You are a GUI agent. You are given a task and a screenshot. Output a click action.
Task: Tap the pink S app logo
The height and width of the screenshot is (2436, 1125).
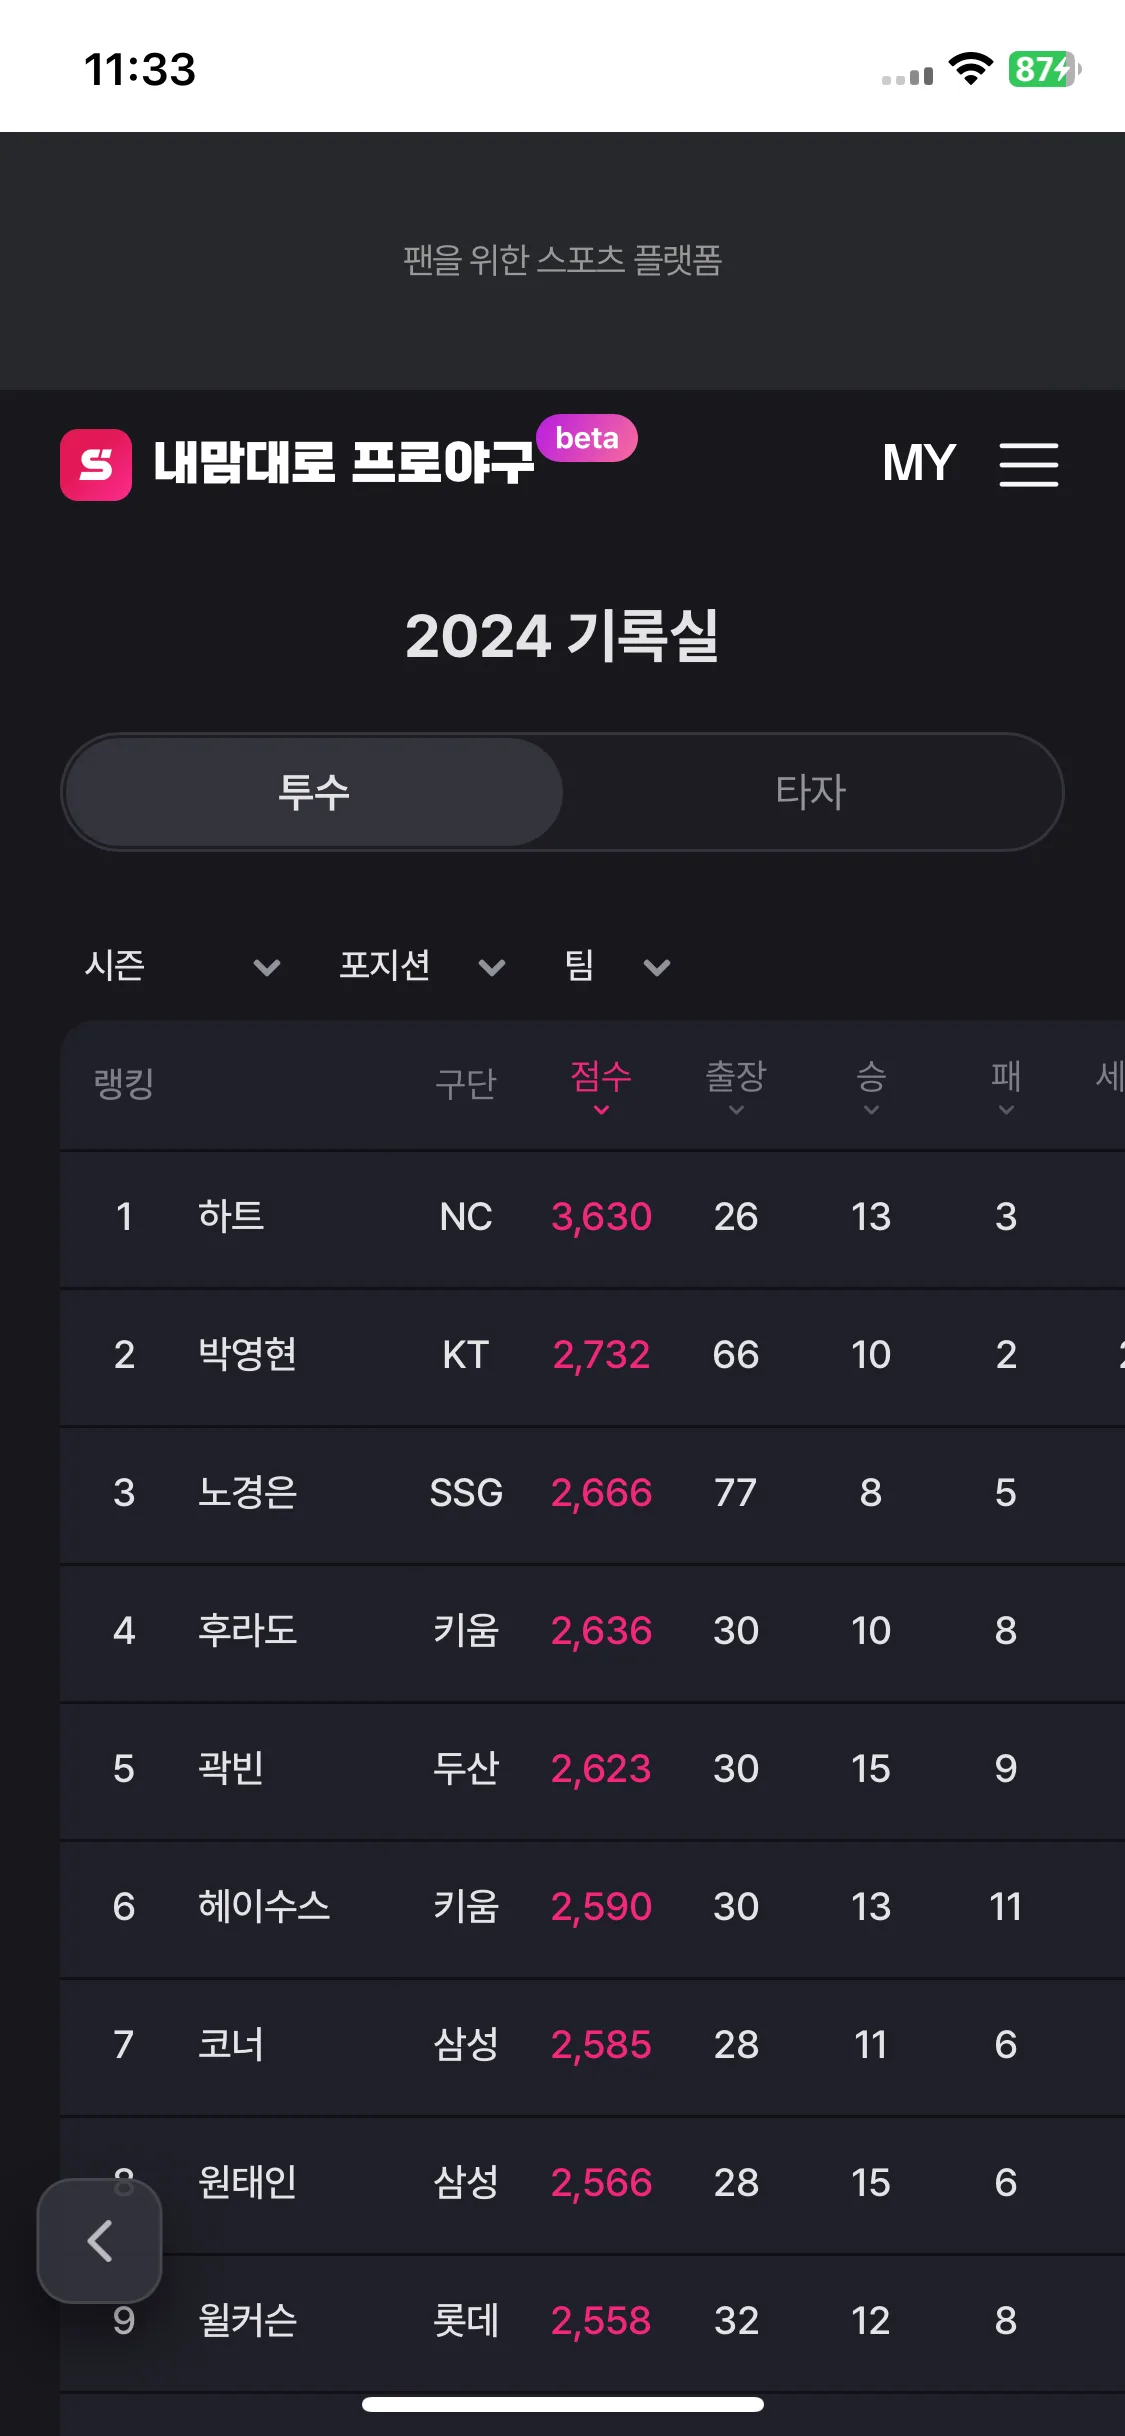point(96,465)
